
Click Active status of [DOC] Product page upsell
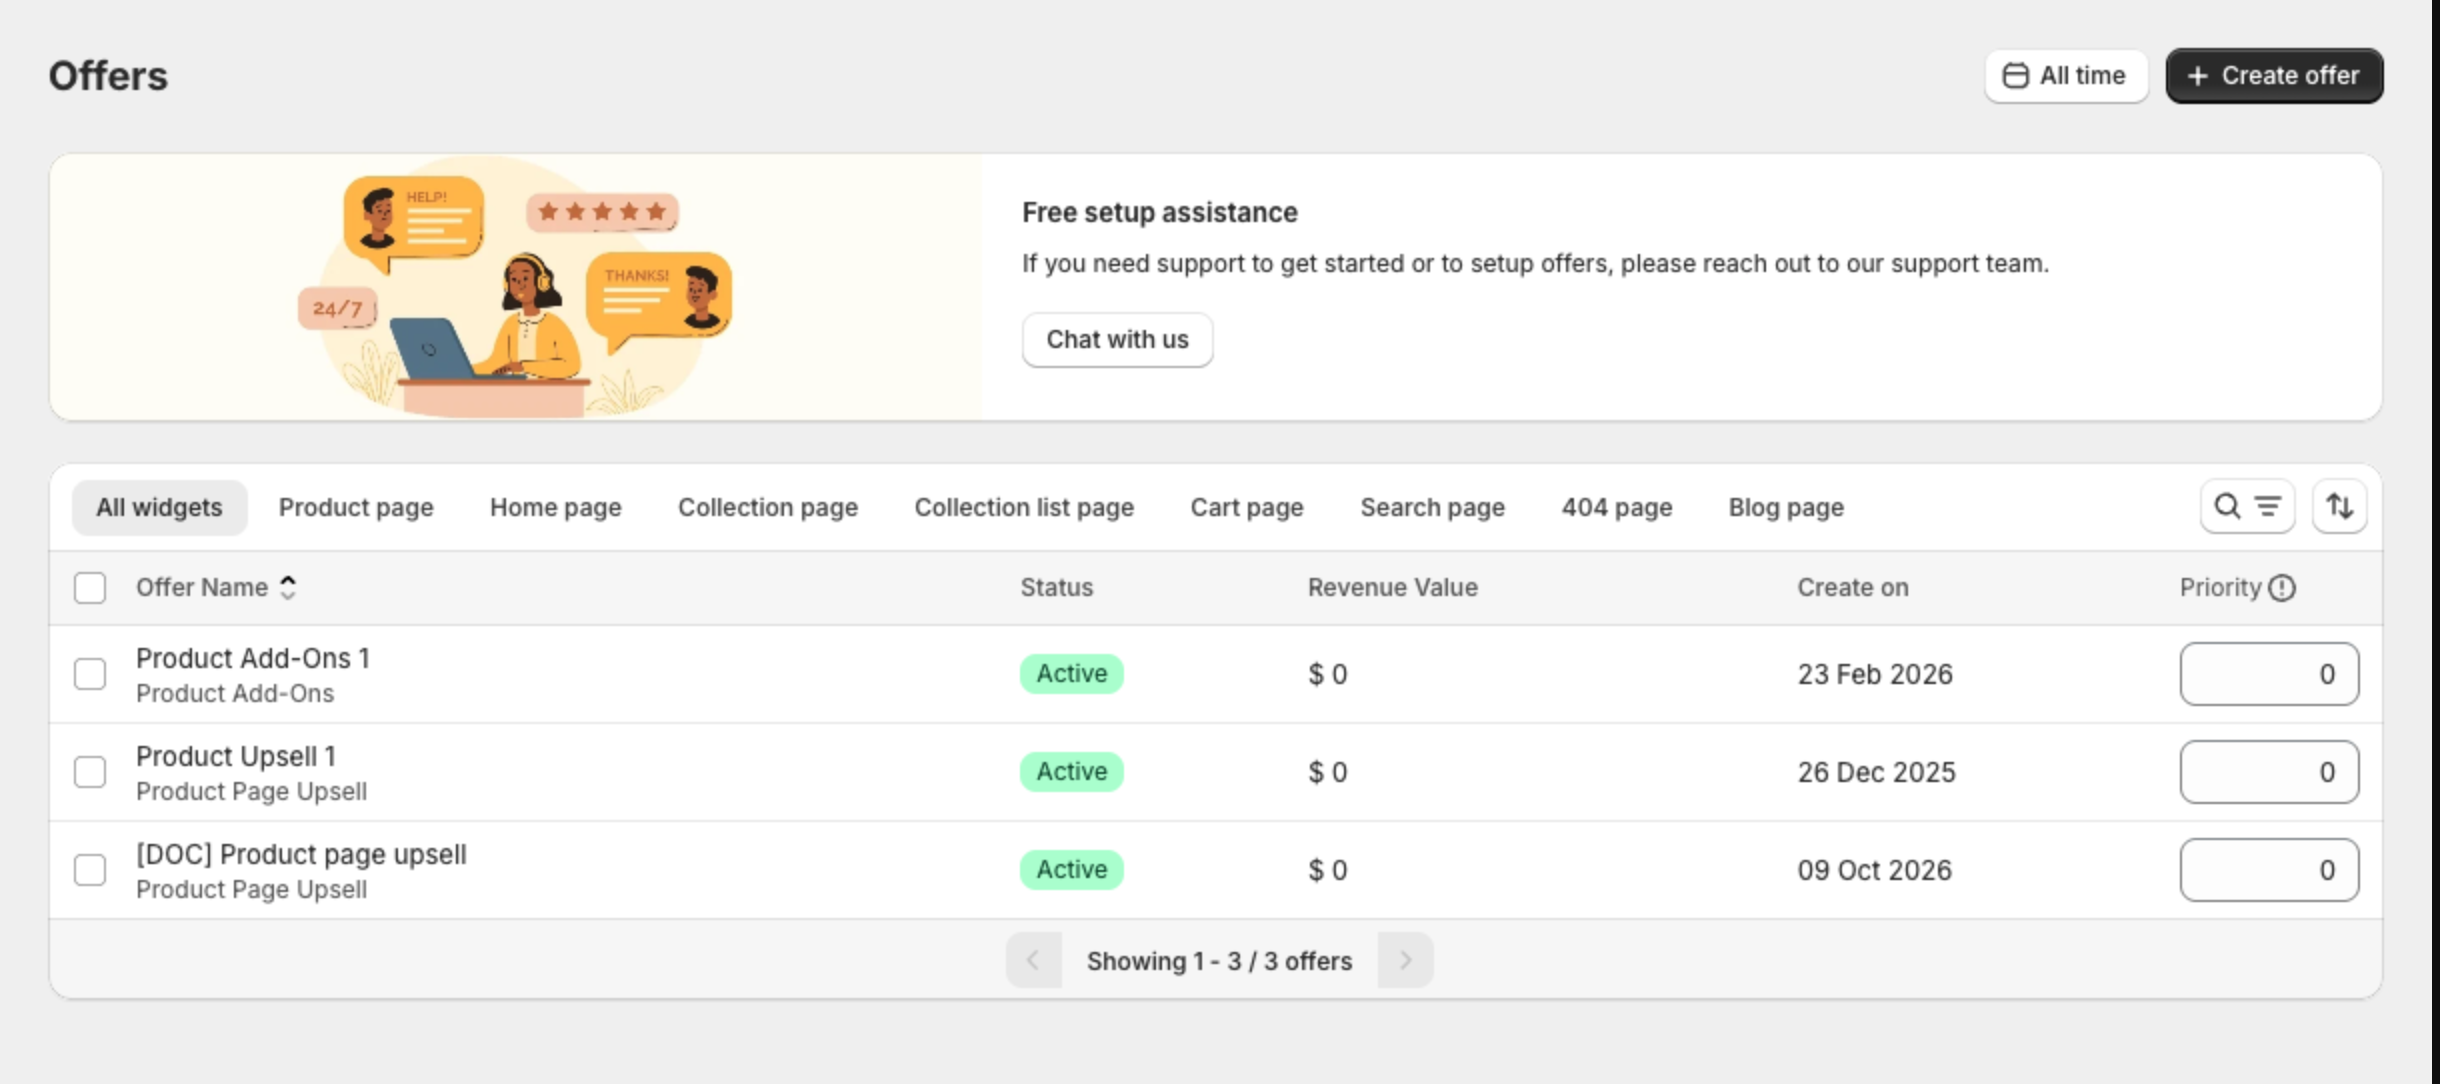(x=1071, y=870)
